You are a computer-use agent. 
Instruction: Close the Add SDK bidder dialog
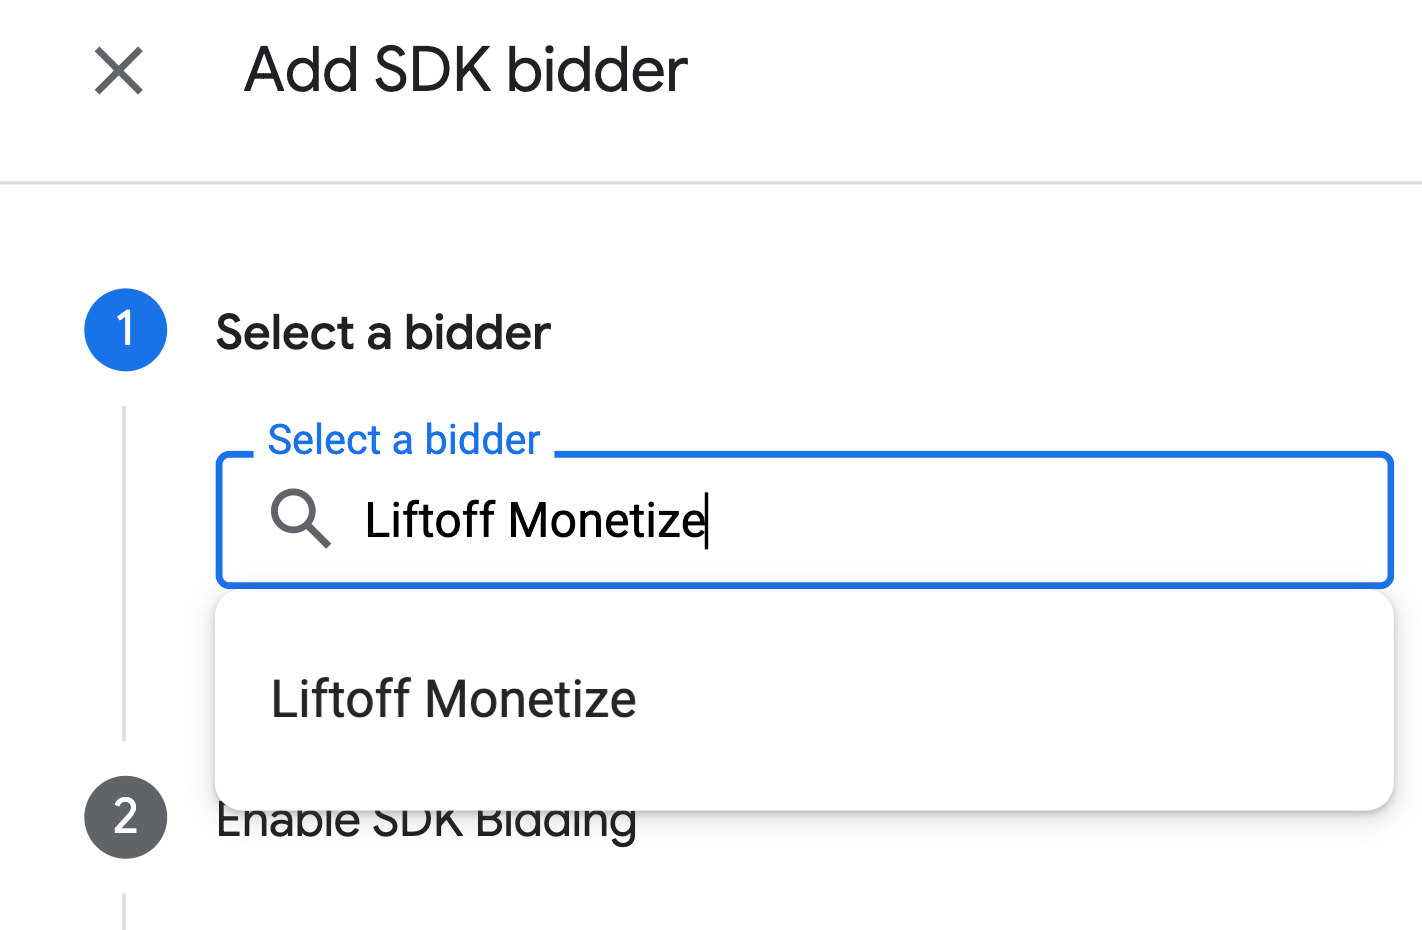[119, 71]
